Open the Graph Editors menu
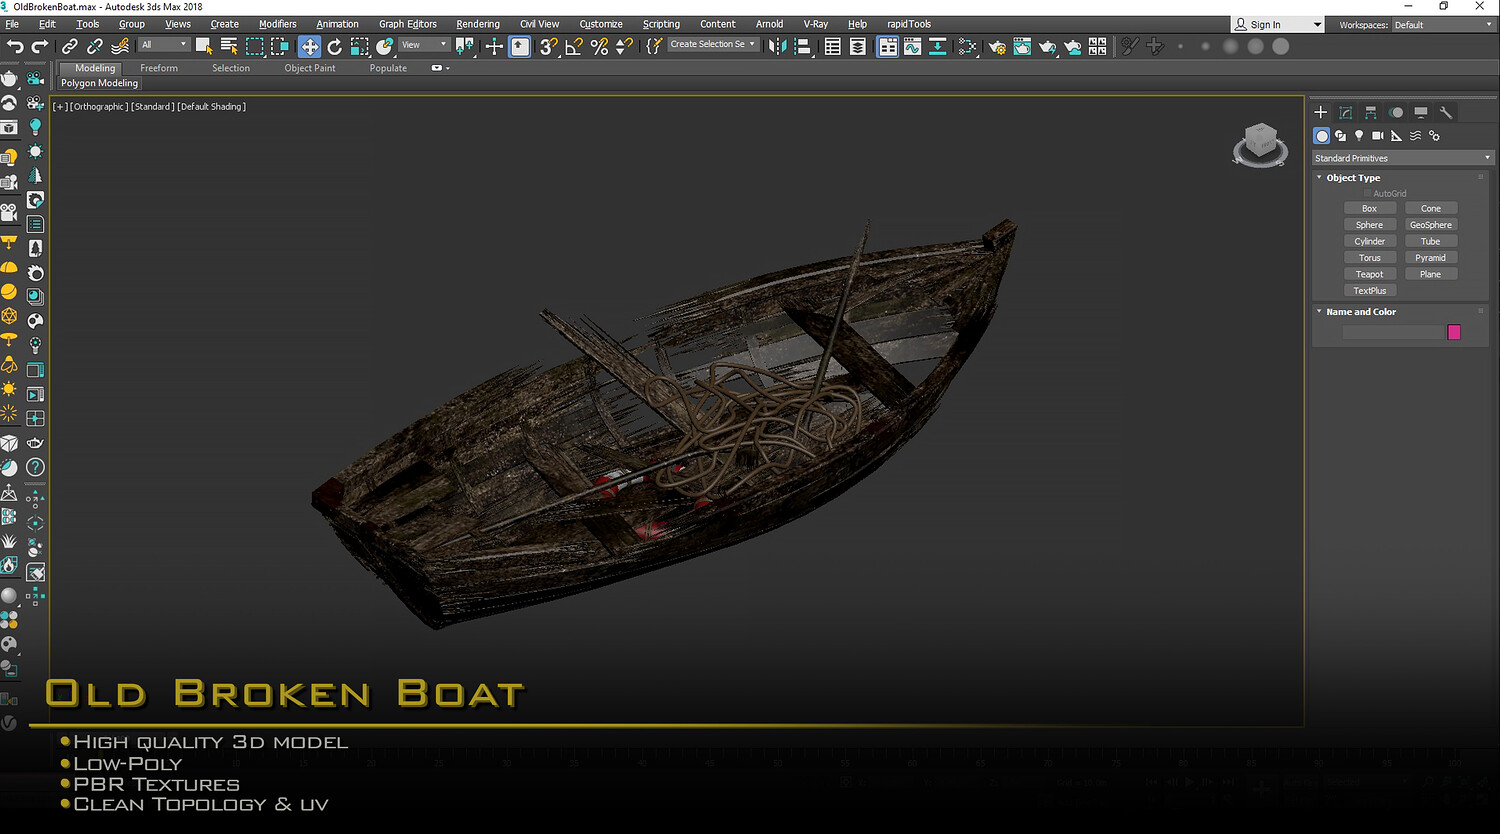The image size is (1500, 834). [407, 24]
